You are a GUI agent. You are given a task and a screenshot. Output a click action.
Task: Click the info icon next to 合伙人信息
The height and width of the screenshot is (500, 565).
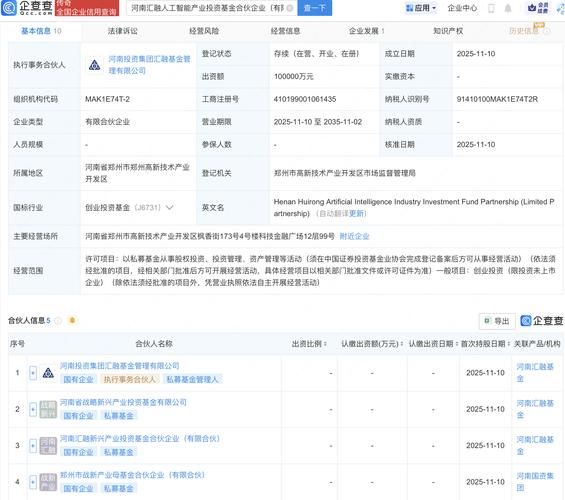[x=58, y=321]
